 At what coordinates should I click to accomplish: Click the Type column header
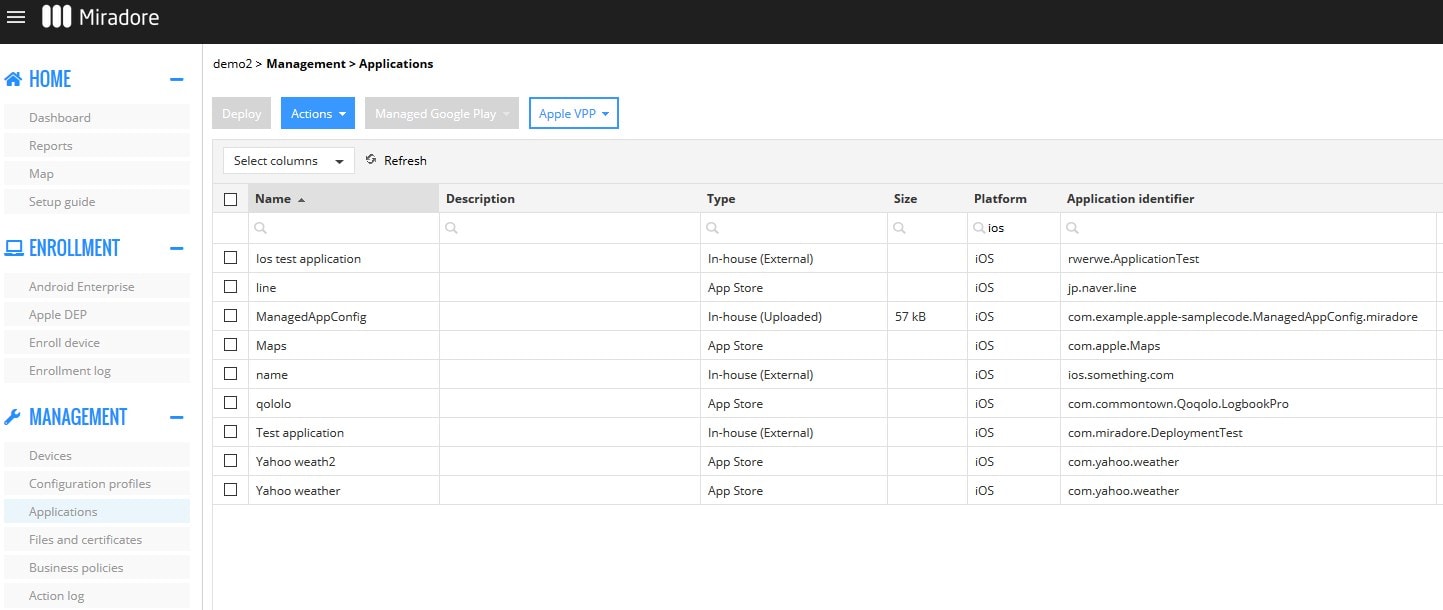coord(793,198)
